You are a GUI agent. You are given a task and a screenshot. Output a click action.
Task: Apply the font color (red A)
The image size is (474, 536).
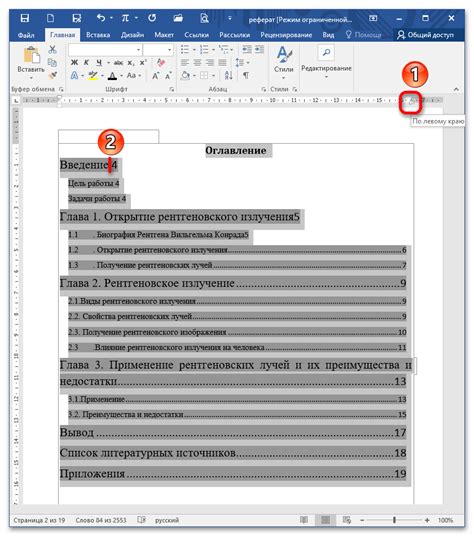click(112, 75)
